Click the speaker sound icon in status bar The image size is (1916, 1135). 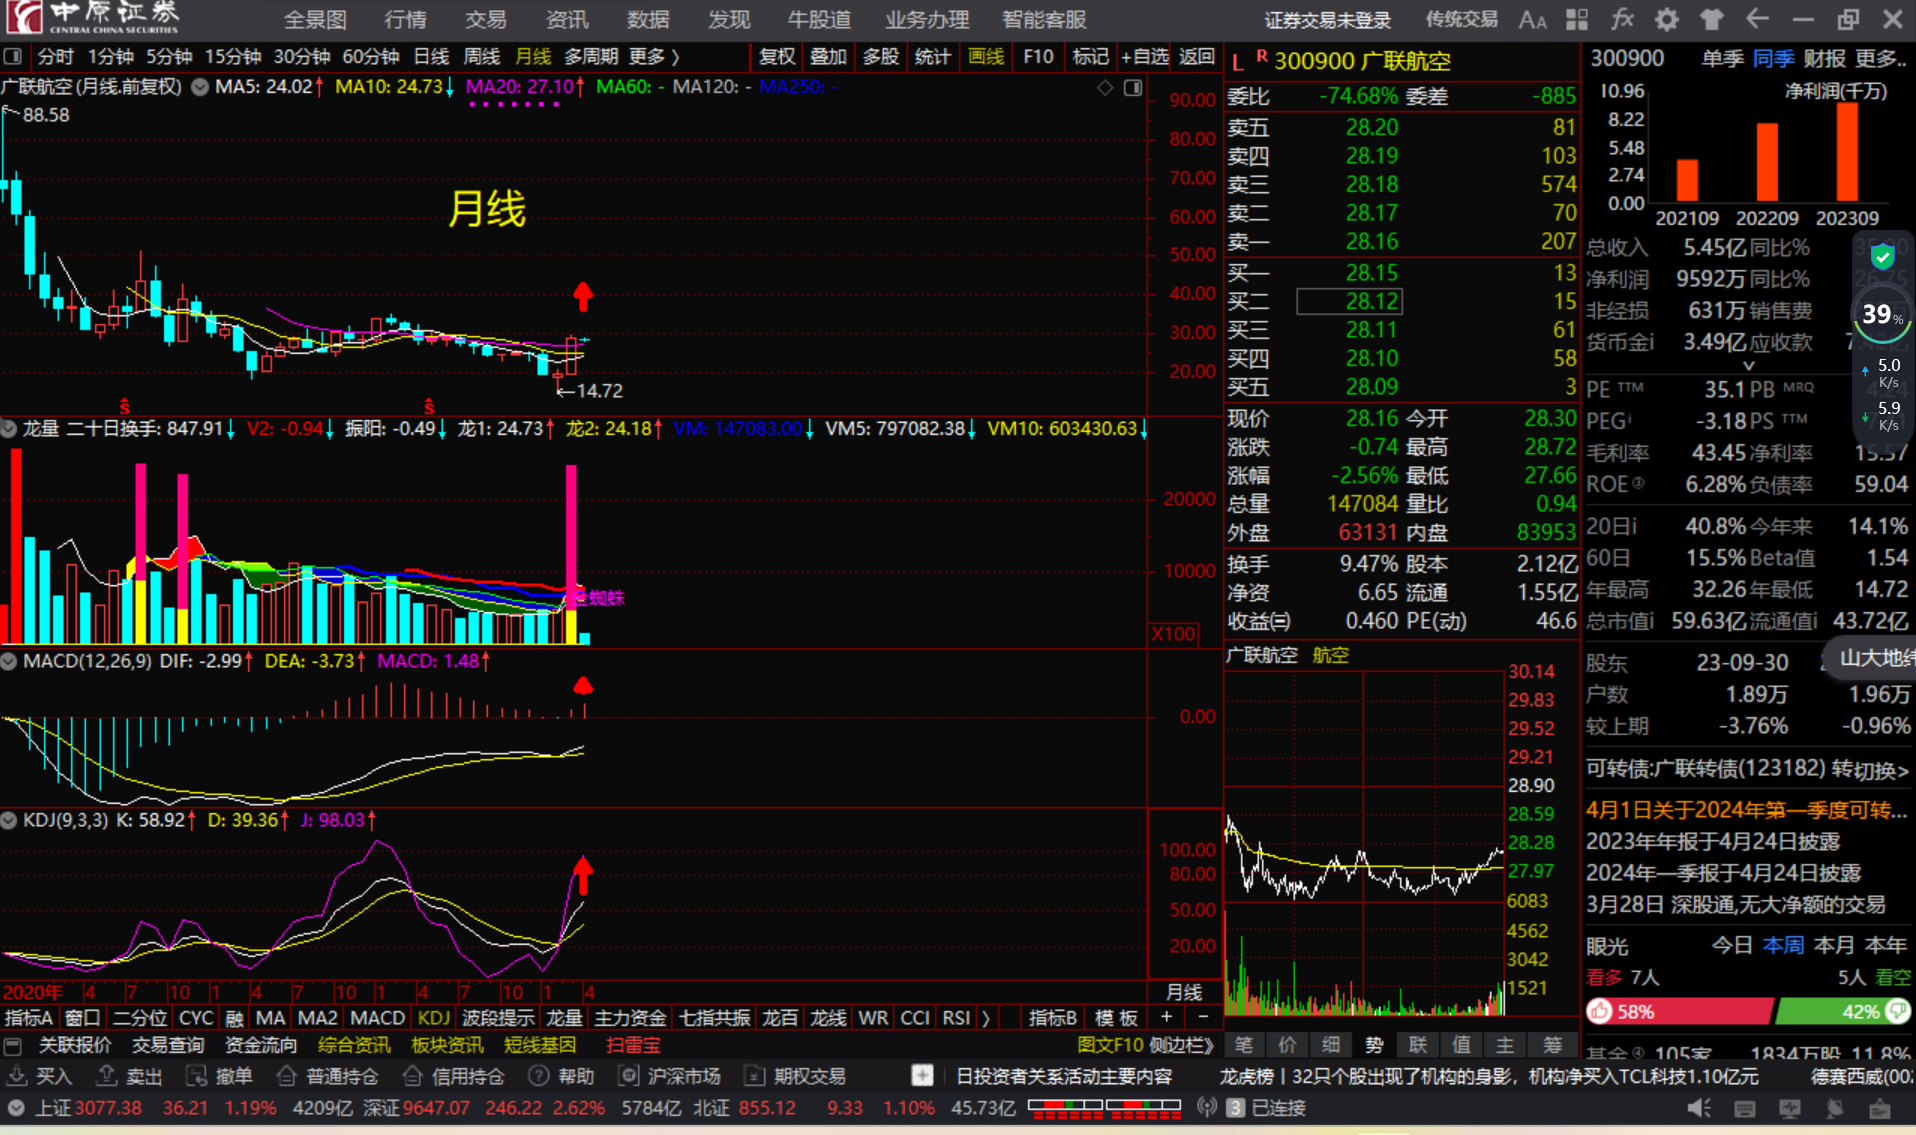point(1699,1108)
